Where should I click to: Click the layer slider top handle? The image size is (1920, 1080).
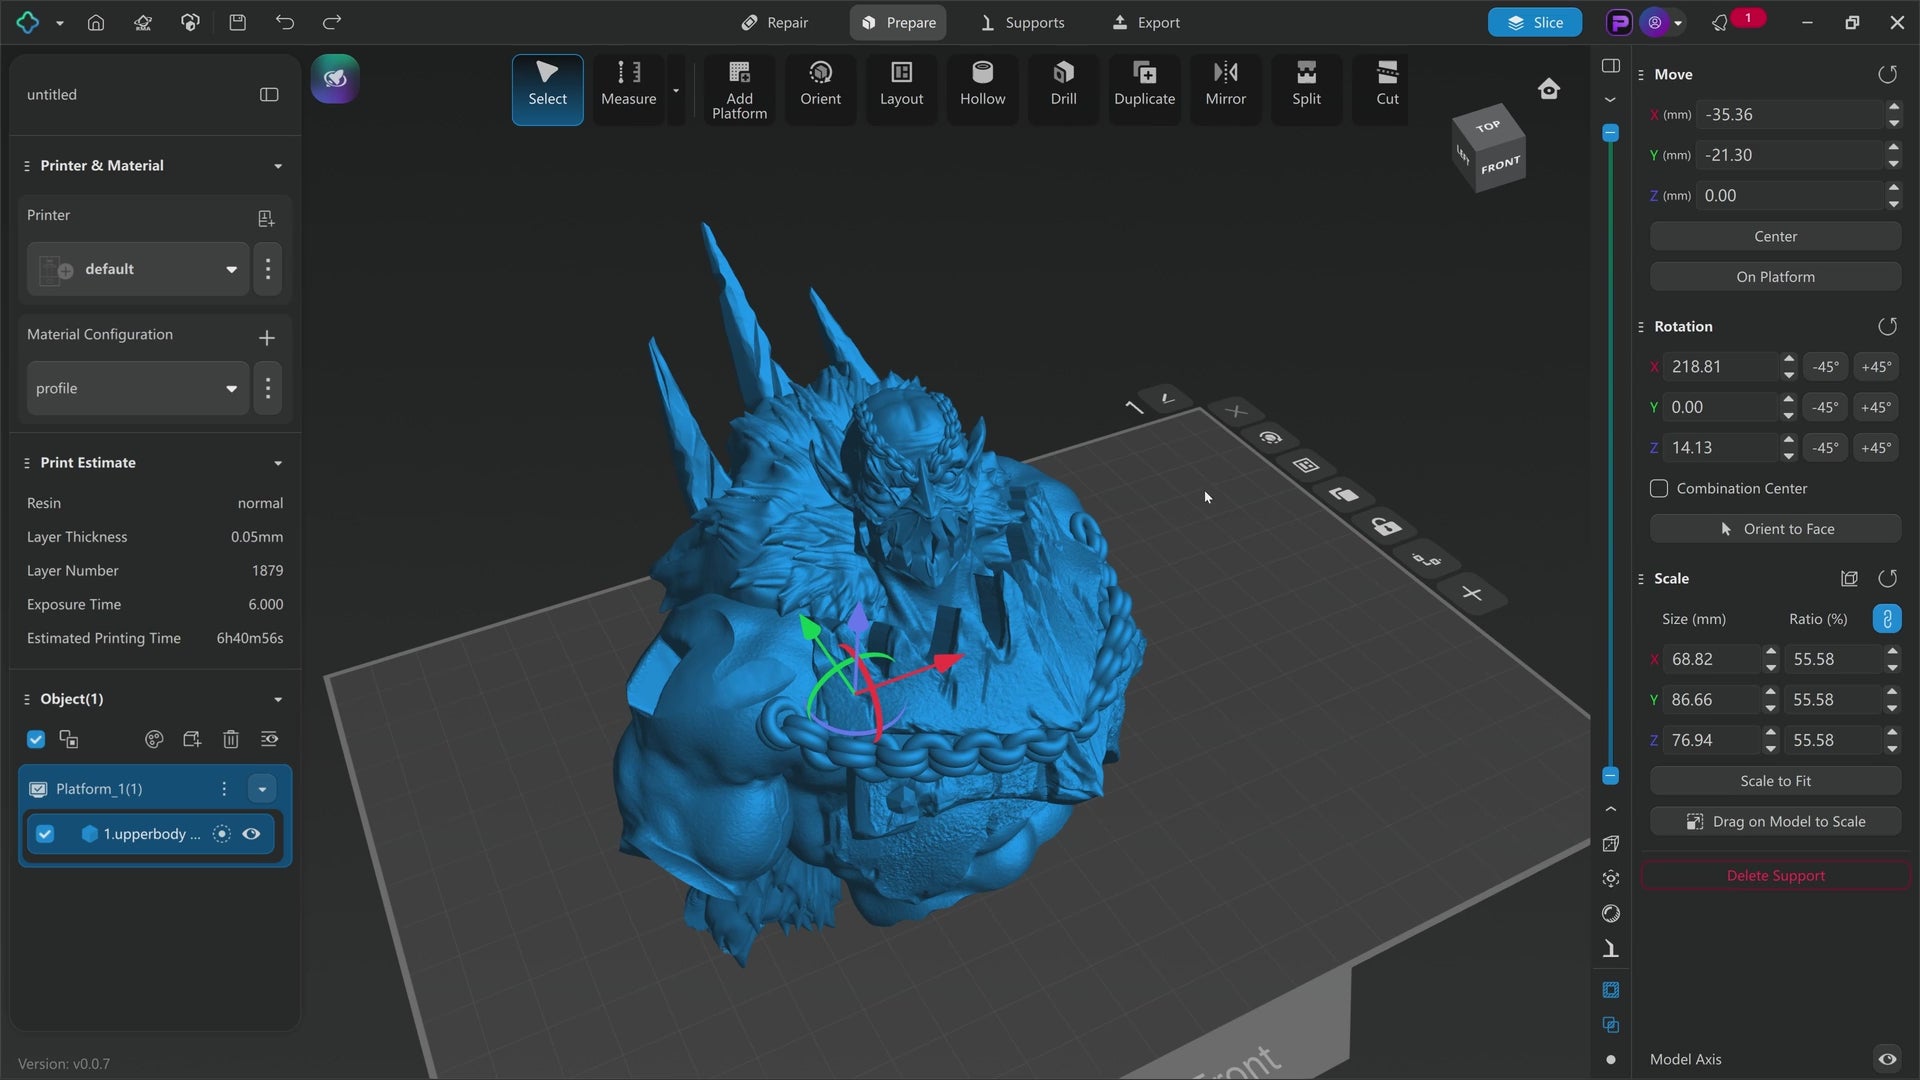point(1610,133)
